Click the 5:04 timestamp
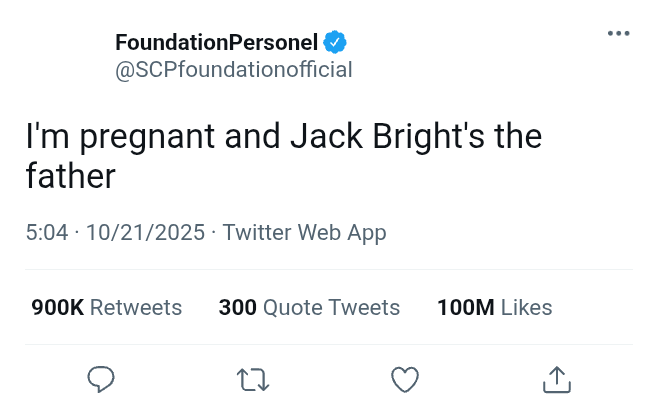 pos(47,233)
